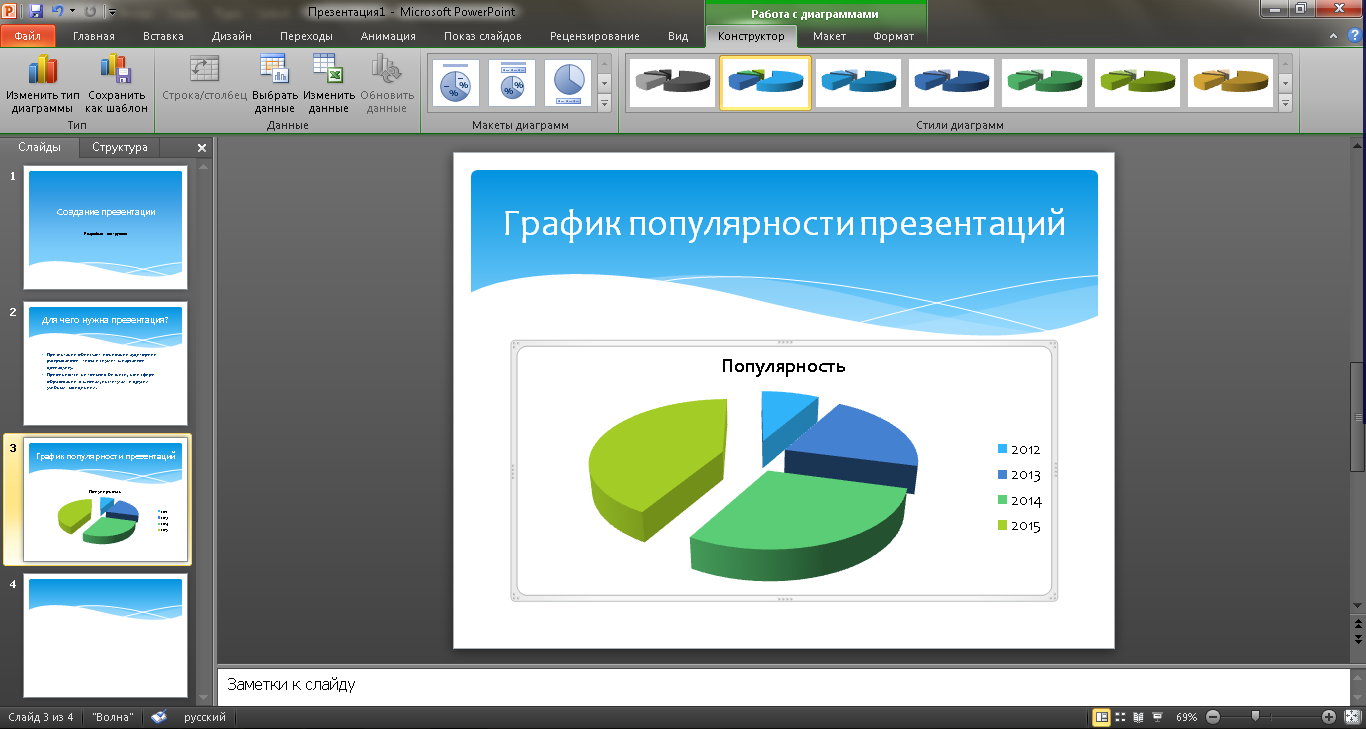Start the slide show from status bar icon
The width and height of the screenshot is (1366, 729).
pos(1157,717)
